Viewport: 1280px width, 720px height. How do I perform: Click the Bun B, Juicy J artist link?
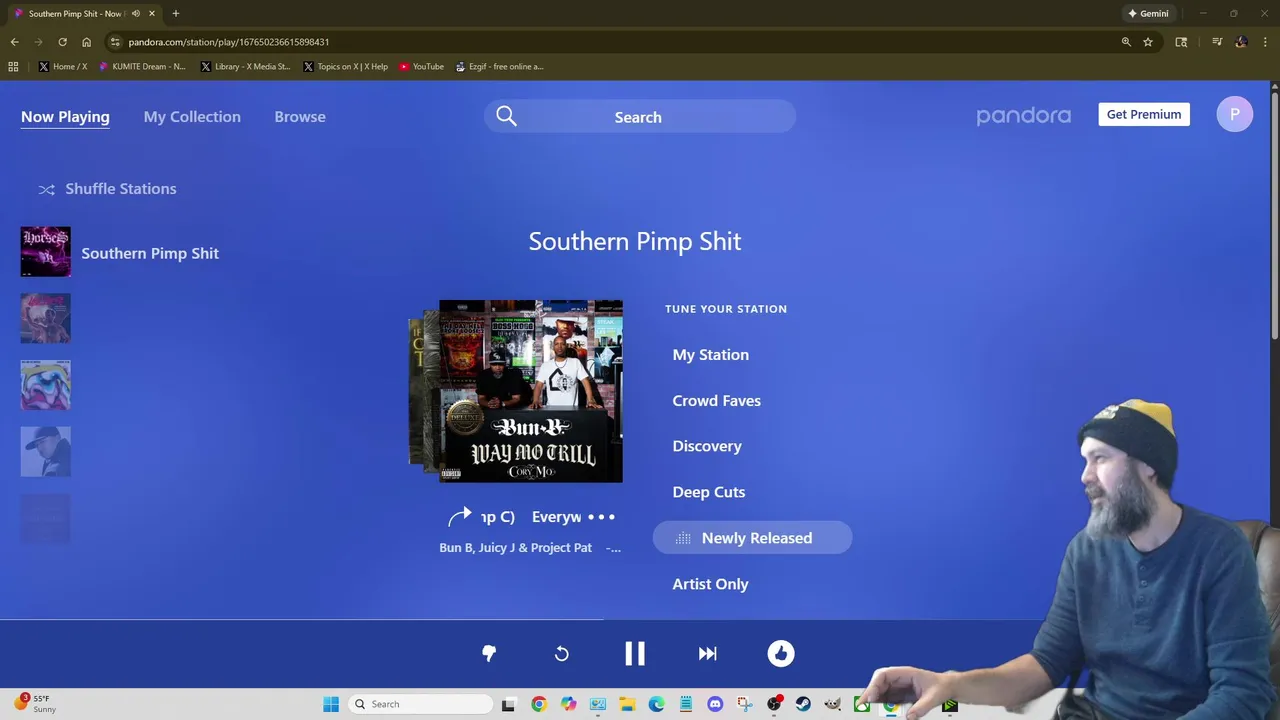[x=516, y=548]
